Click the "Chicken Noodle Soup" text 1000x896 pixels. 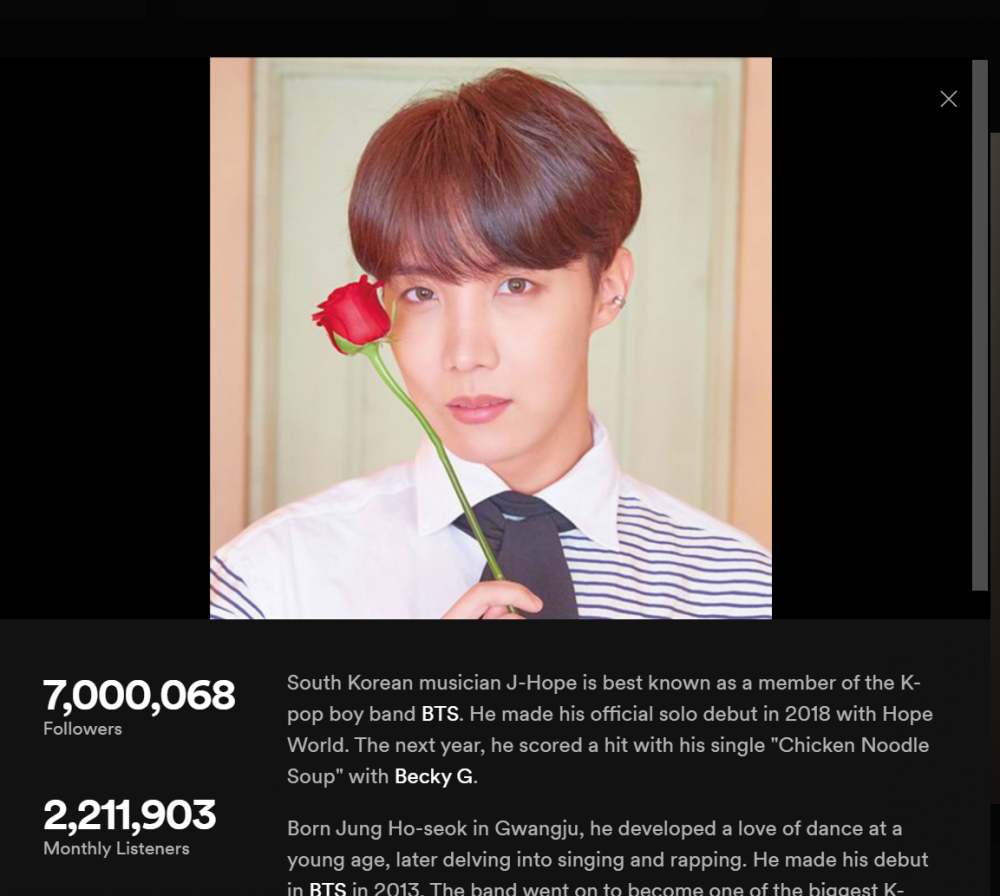coord(607,760)
